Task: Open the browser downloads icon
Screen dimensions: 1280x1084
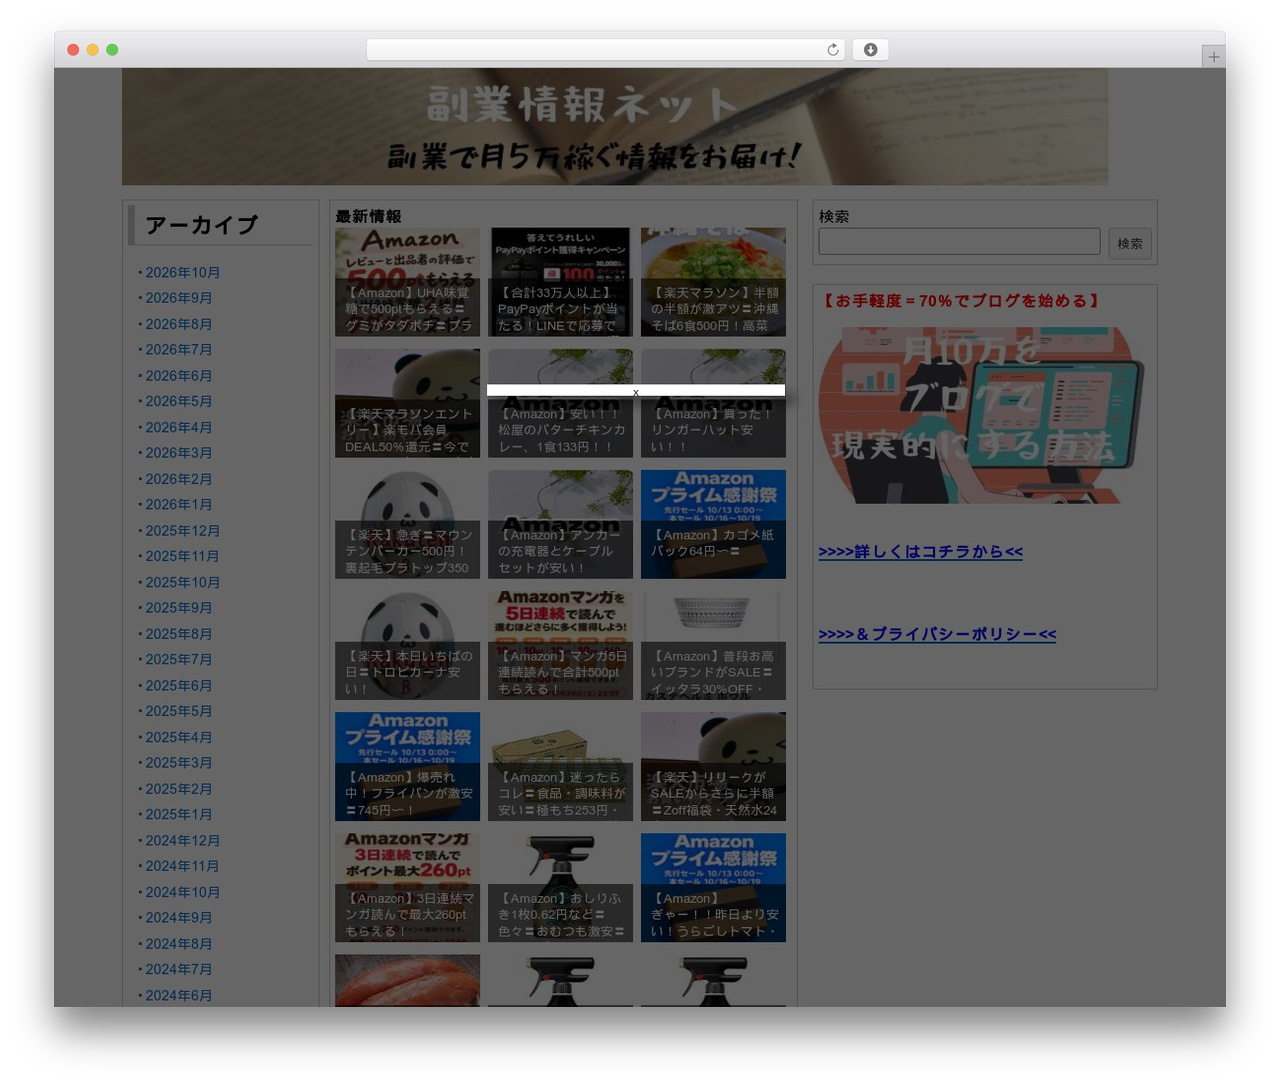Action: (x=871, y=50)
